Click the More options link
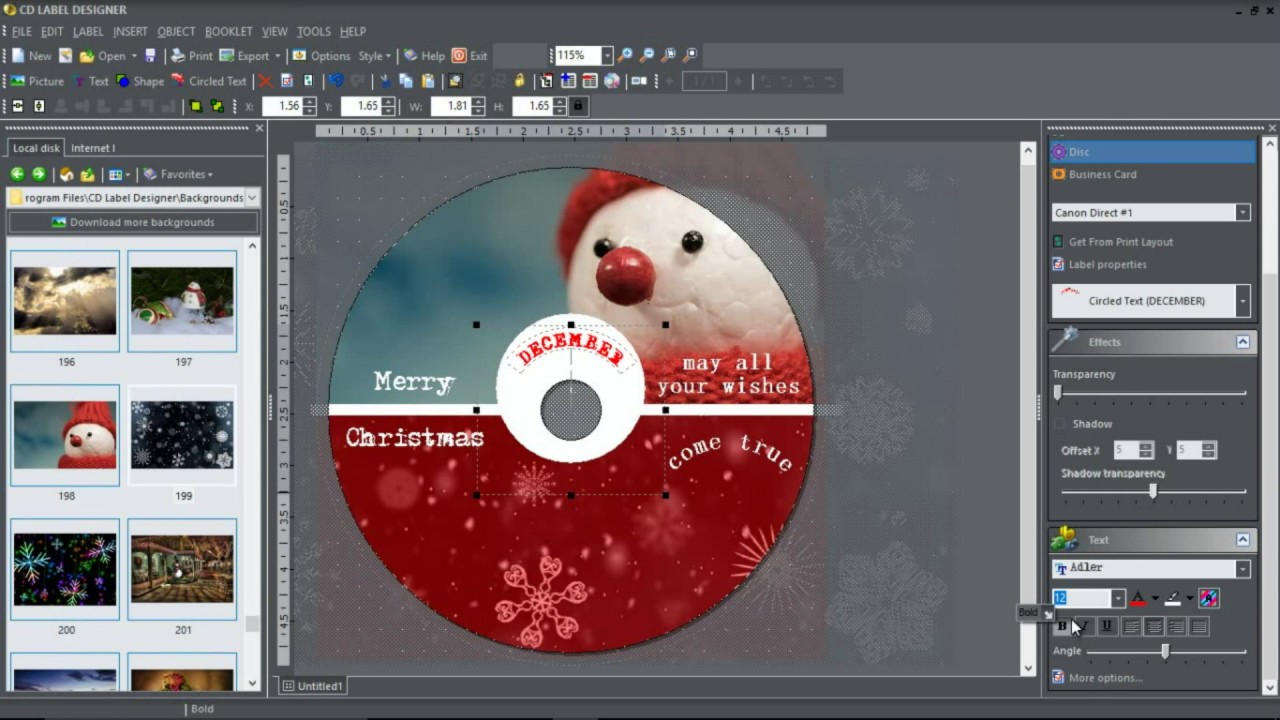Screen dimensions: 1280x720 coord(1105,678)
